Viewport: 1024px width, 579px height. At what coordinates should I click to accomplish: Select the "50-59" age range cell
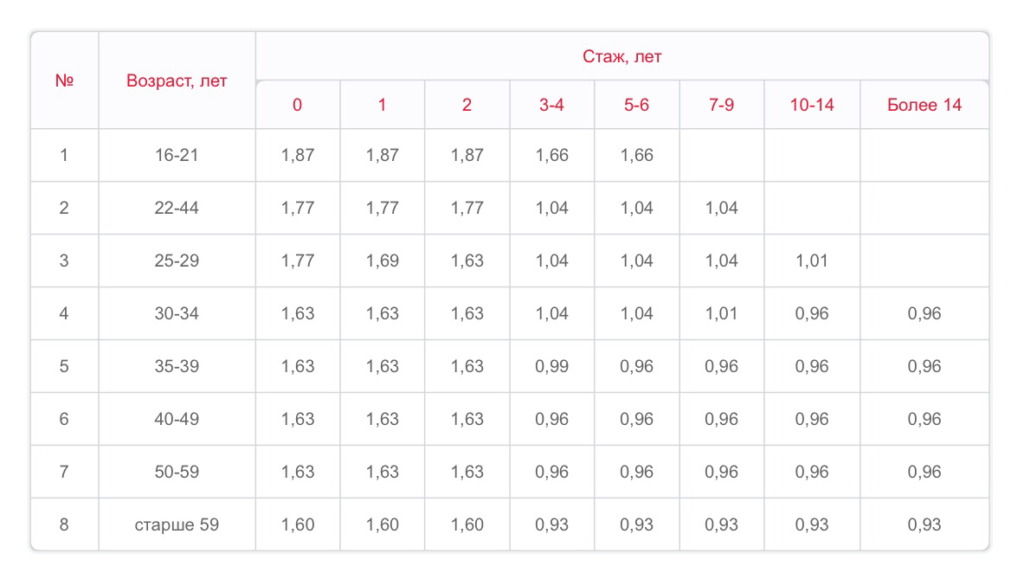tap(177, 471)
